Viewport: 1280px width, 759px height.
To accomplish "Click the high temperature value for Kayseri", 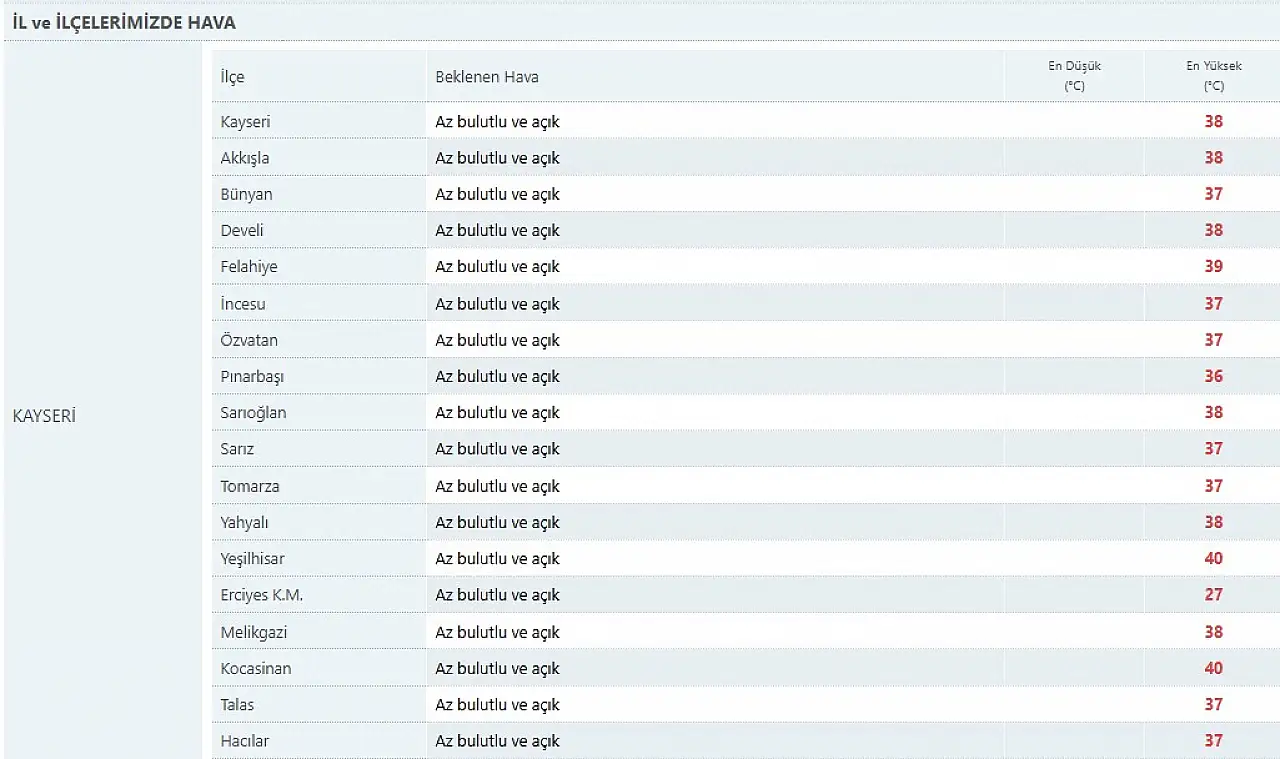I will (1213, 121).
